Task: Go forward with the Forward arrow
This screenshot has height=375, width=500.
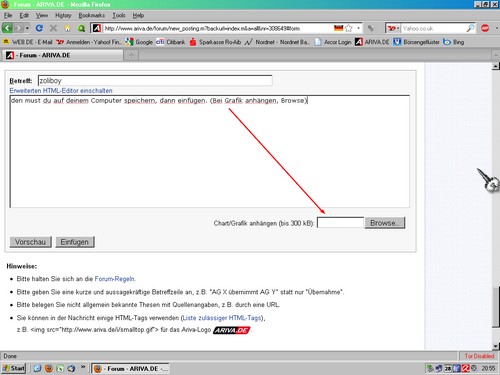Action: [x=19, y=28]
